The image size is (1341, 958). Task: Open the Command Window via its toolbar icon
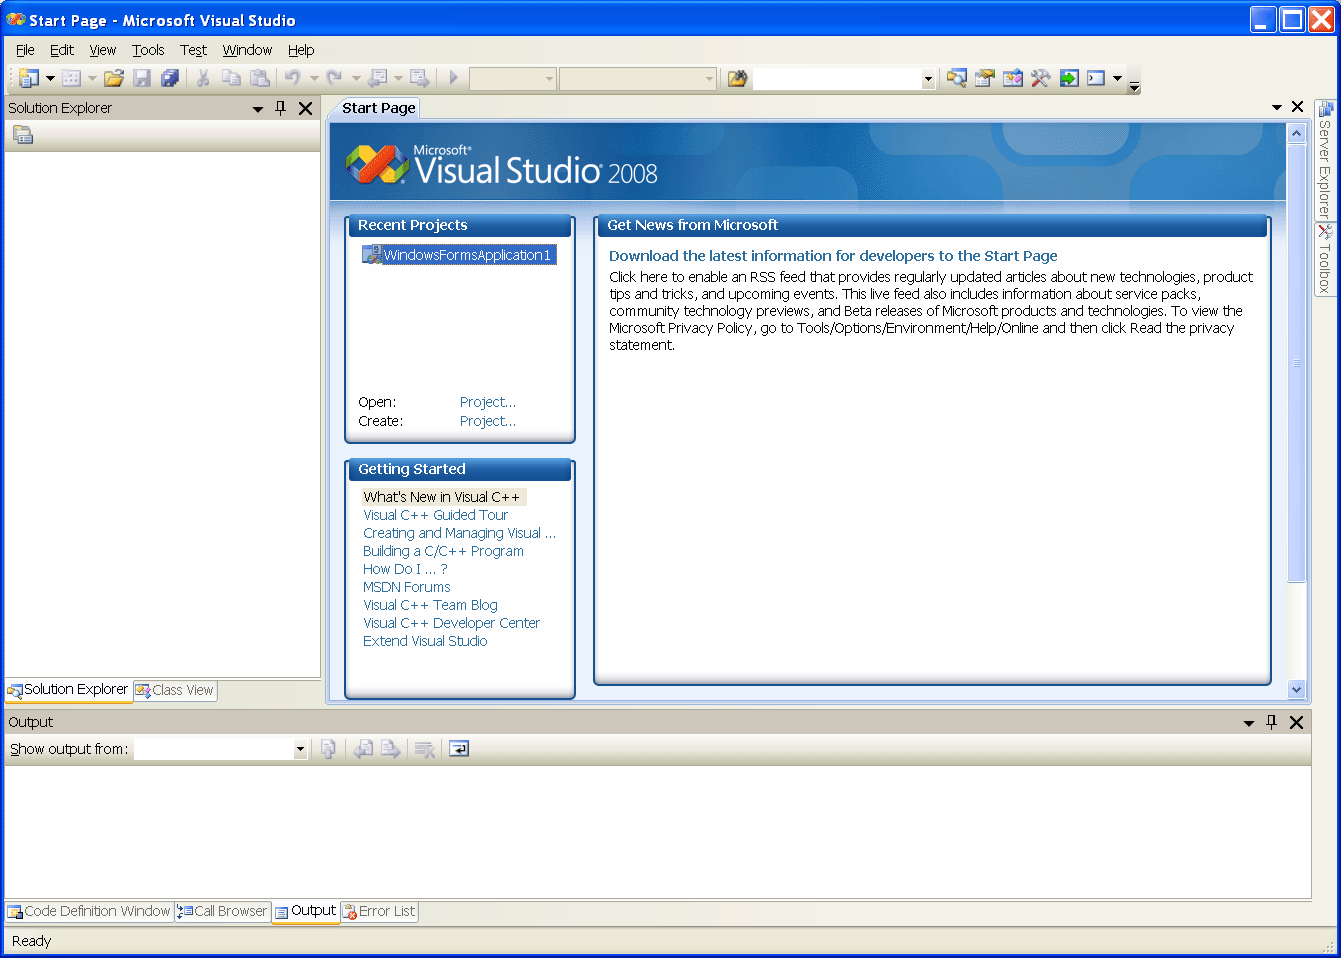[1096, 78]
